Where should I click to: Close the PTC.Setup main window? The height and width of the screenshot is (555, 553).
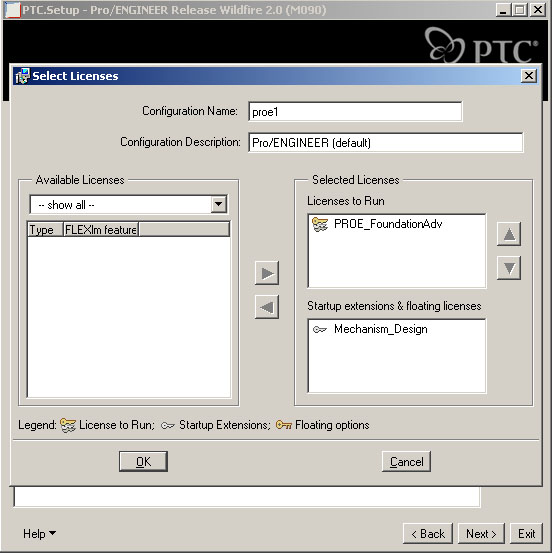tap(538, 10)
